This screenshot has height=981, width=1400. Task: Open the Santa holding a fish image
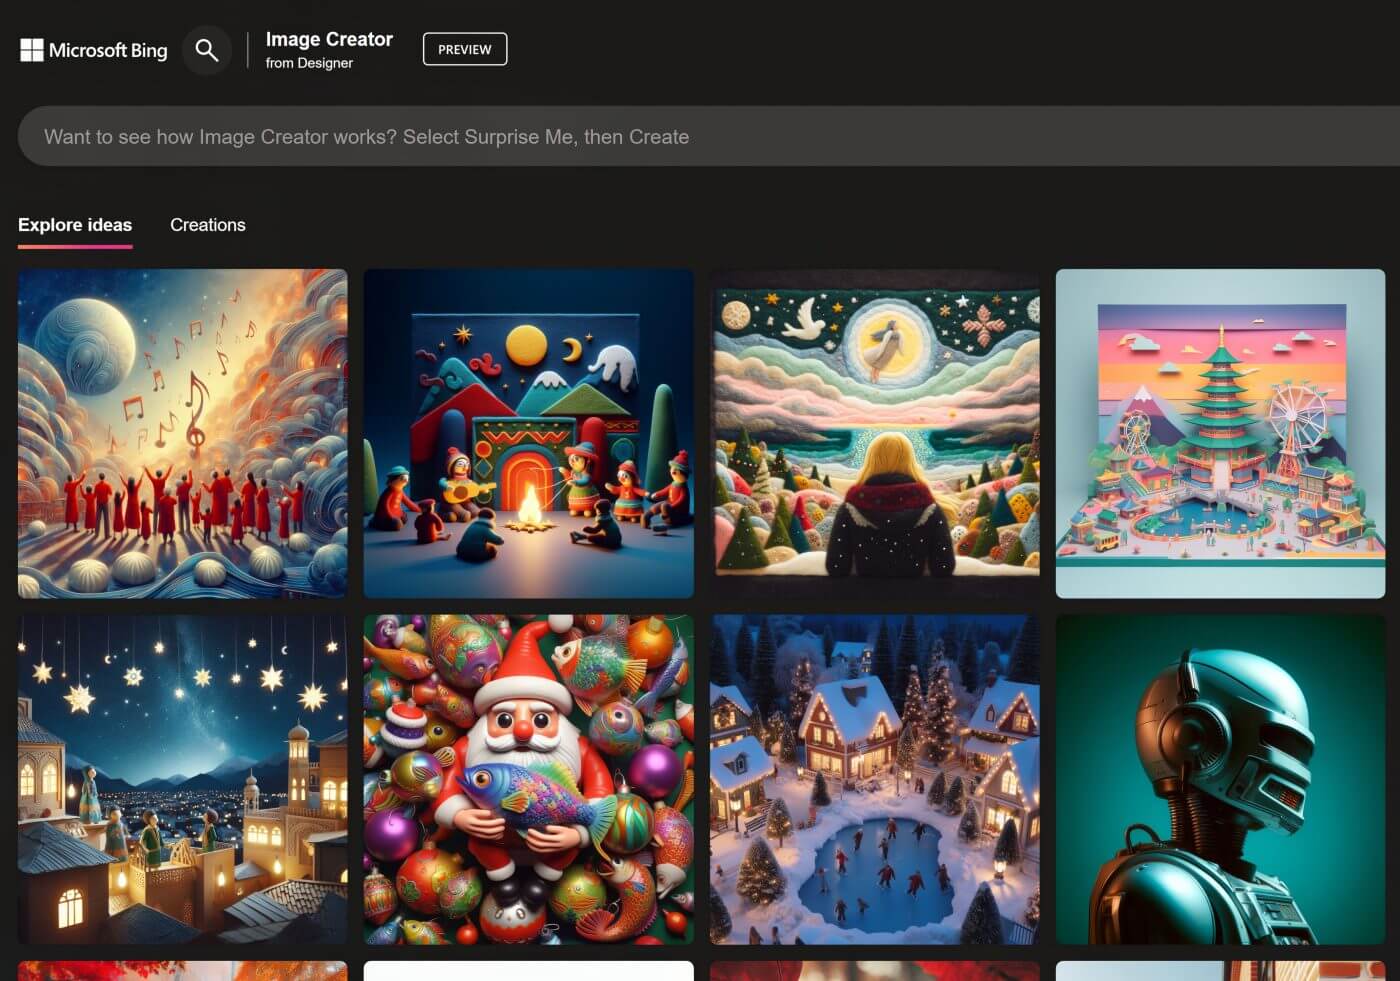[528, 780]
